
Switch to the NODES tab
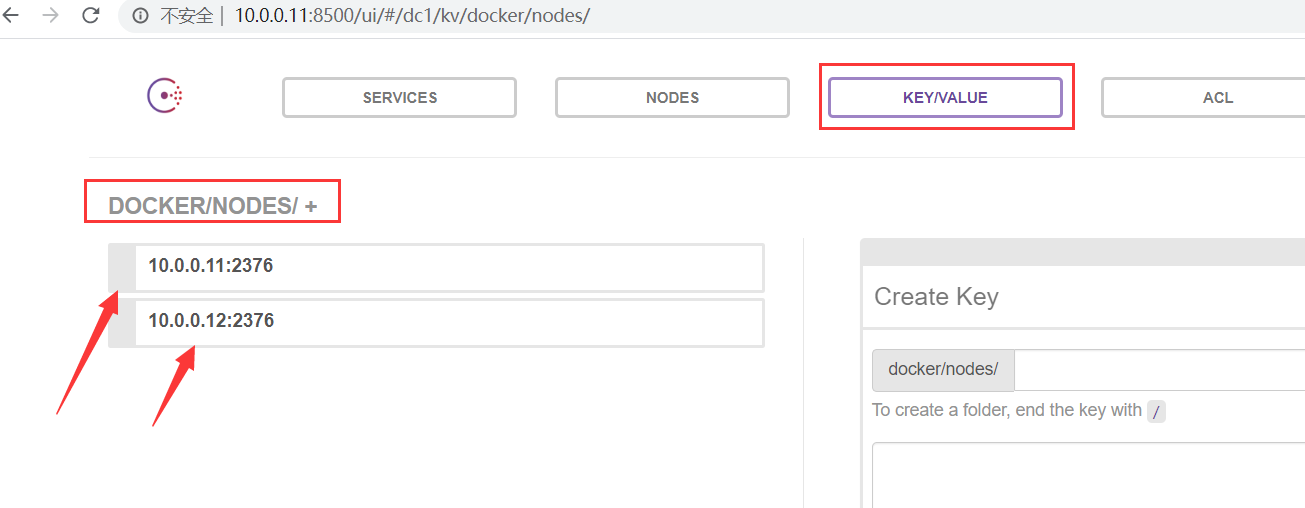[x=672, y=98]
